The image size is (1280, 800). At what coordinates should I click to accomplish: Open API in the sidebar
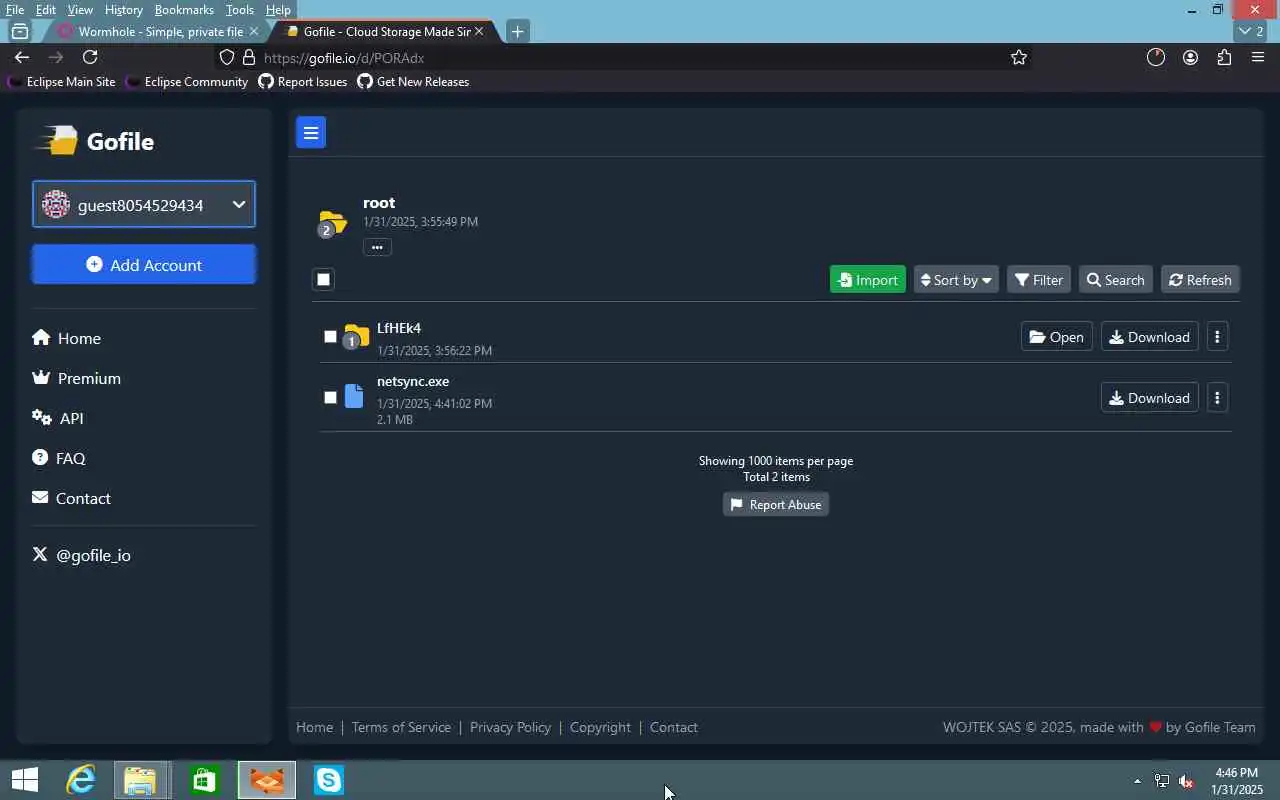pyautogui.click(x=58, y=418)
